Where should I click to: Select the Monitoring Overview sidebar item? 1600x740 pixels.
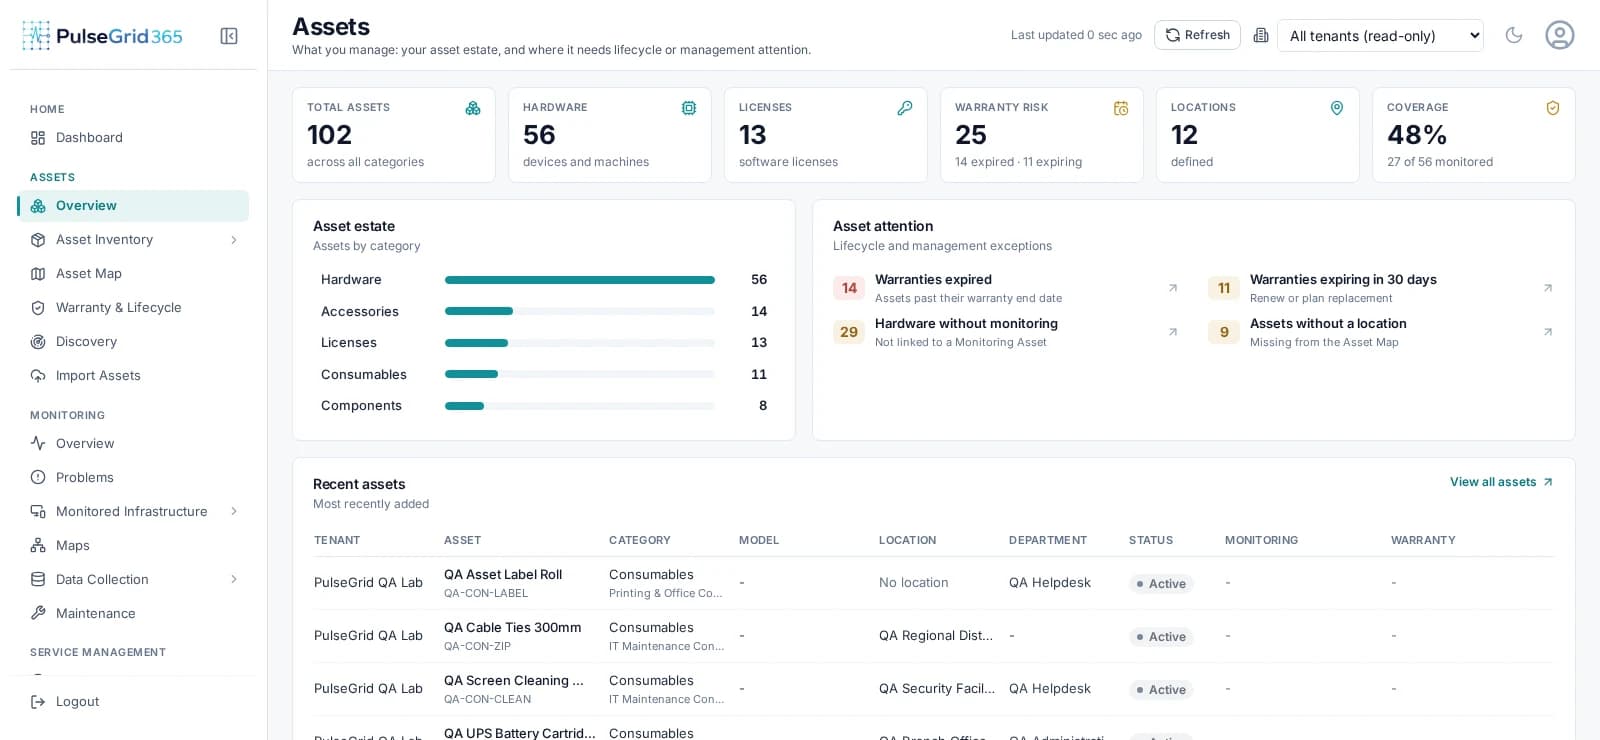click(x=133, y=444)
